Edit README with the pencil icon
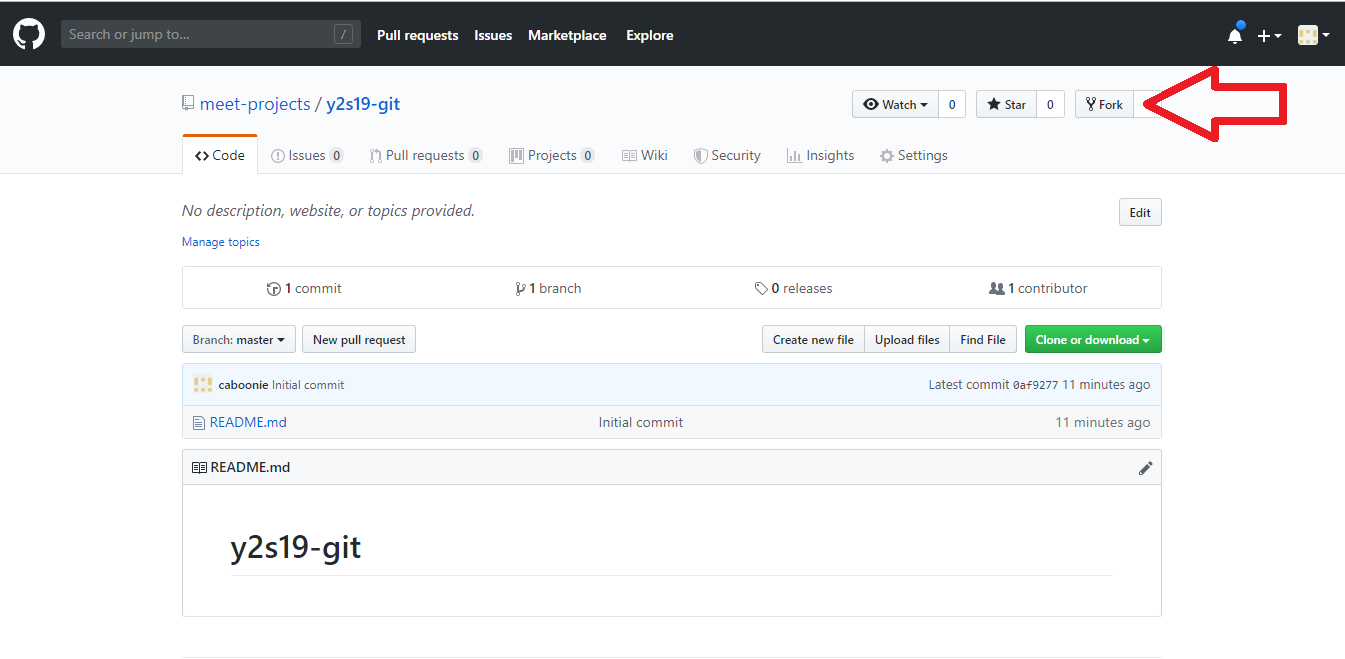1345x659 pixels. [x=1146, y=468]
